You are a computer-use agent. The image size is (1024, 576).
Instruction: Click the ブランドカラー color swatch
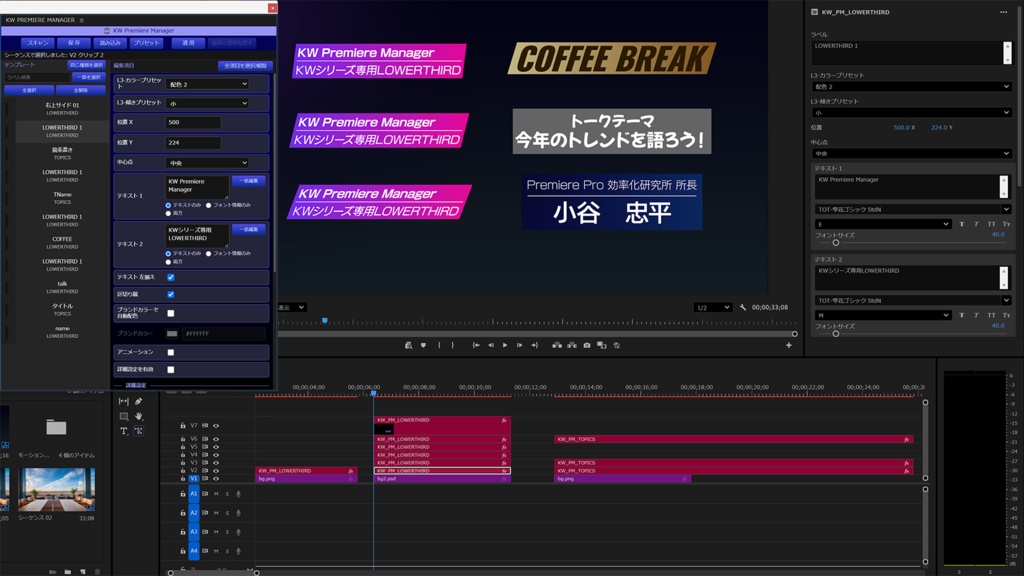172,333
